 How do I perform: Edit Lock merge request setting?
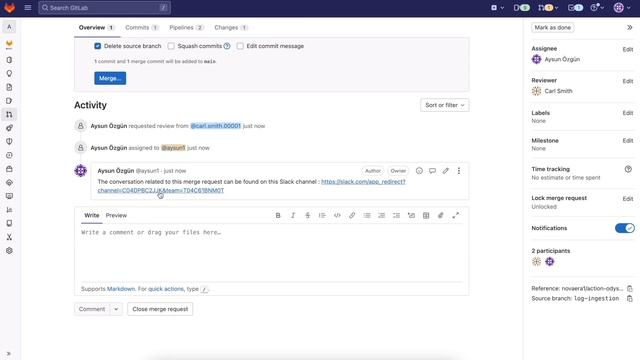coord(628,199)
